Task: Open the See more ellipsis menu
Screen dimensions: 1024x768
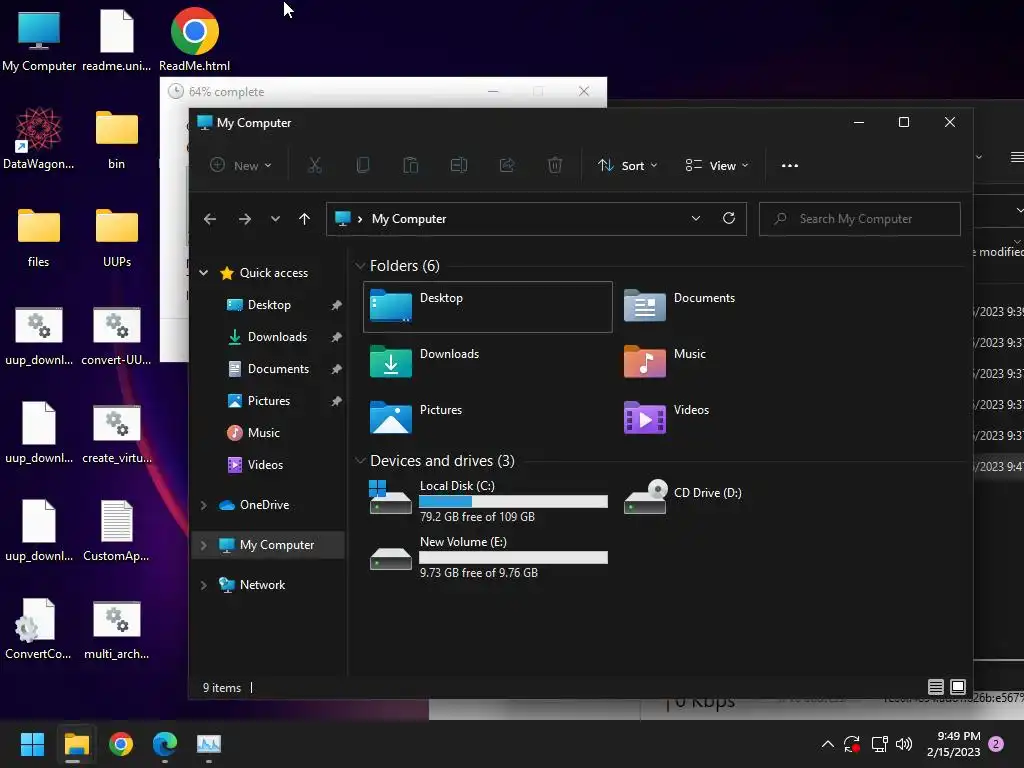Action: point(790,165)
